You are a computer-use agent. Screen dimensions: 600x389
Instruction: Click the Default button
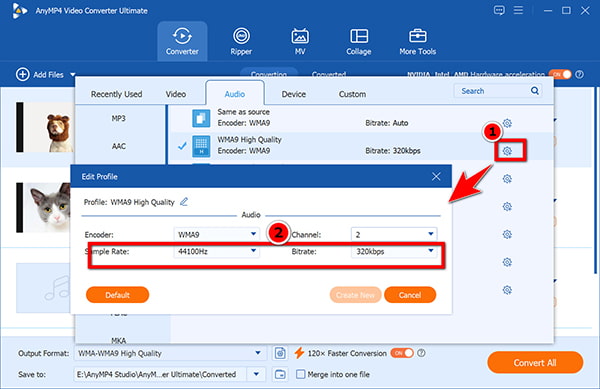coord(117,295)
